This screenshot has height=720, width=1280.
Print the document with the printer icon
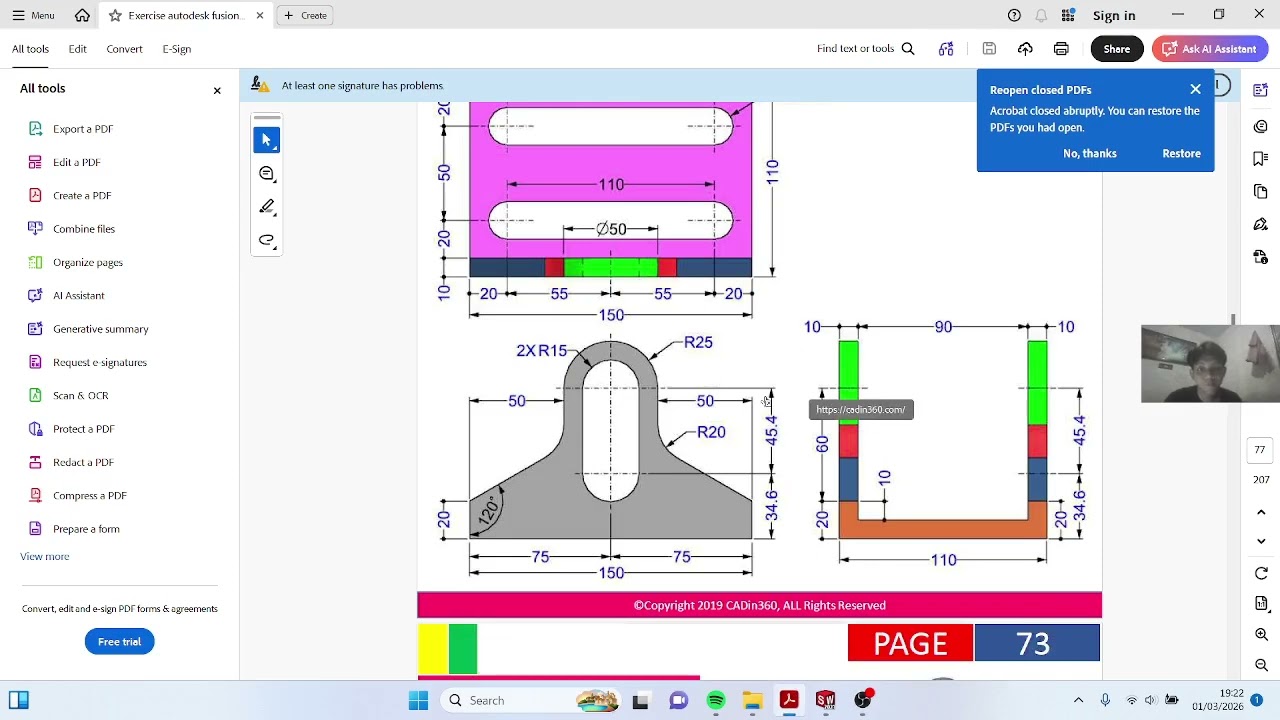pyautogui.click(x=1061, y=48)
